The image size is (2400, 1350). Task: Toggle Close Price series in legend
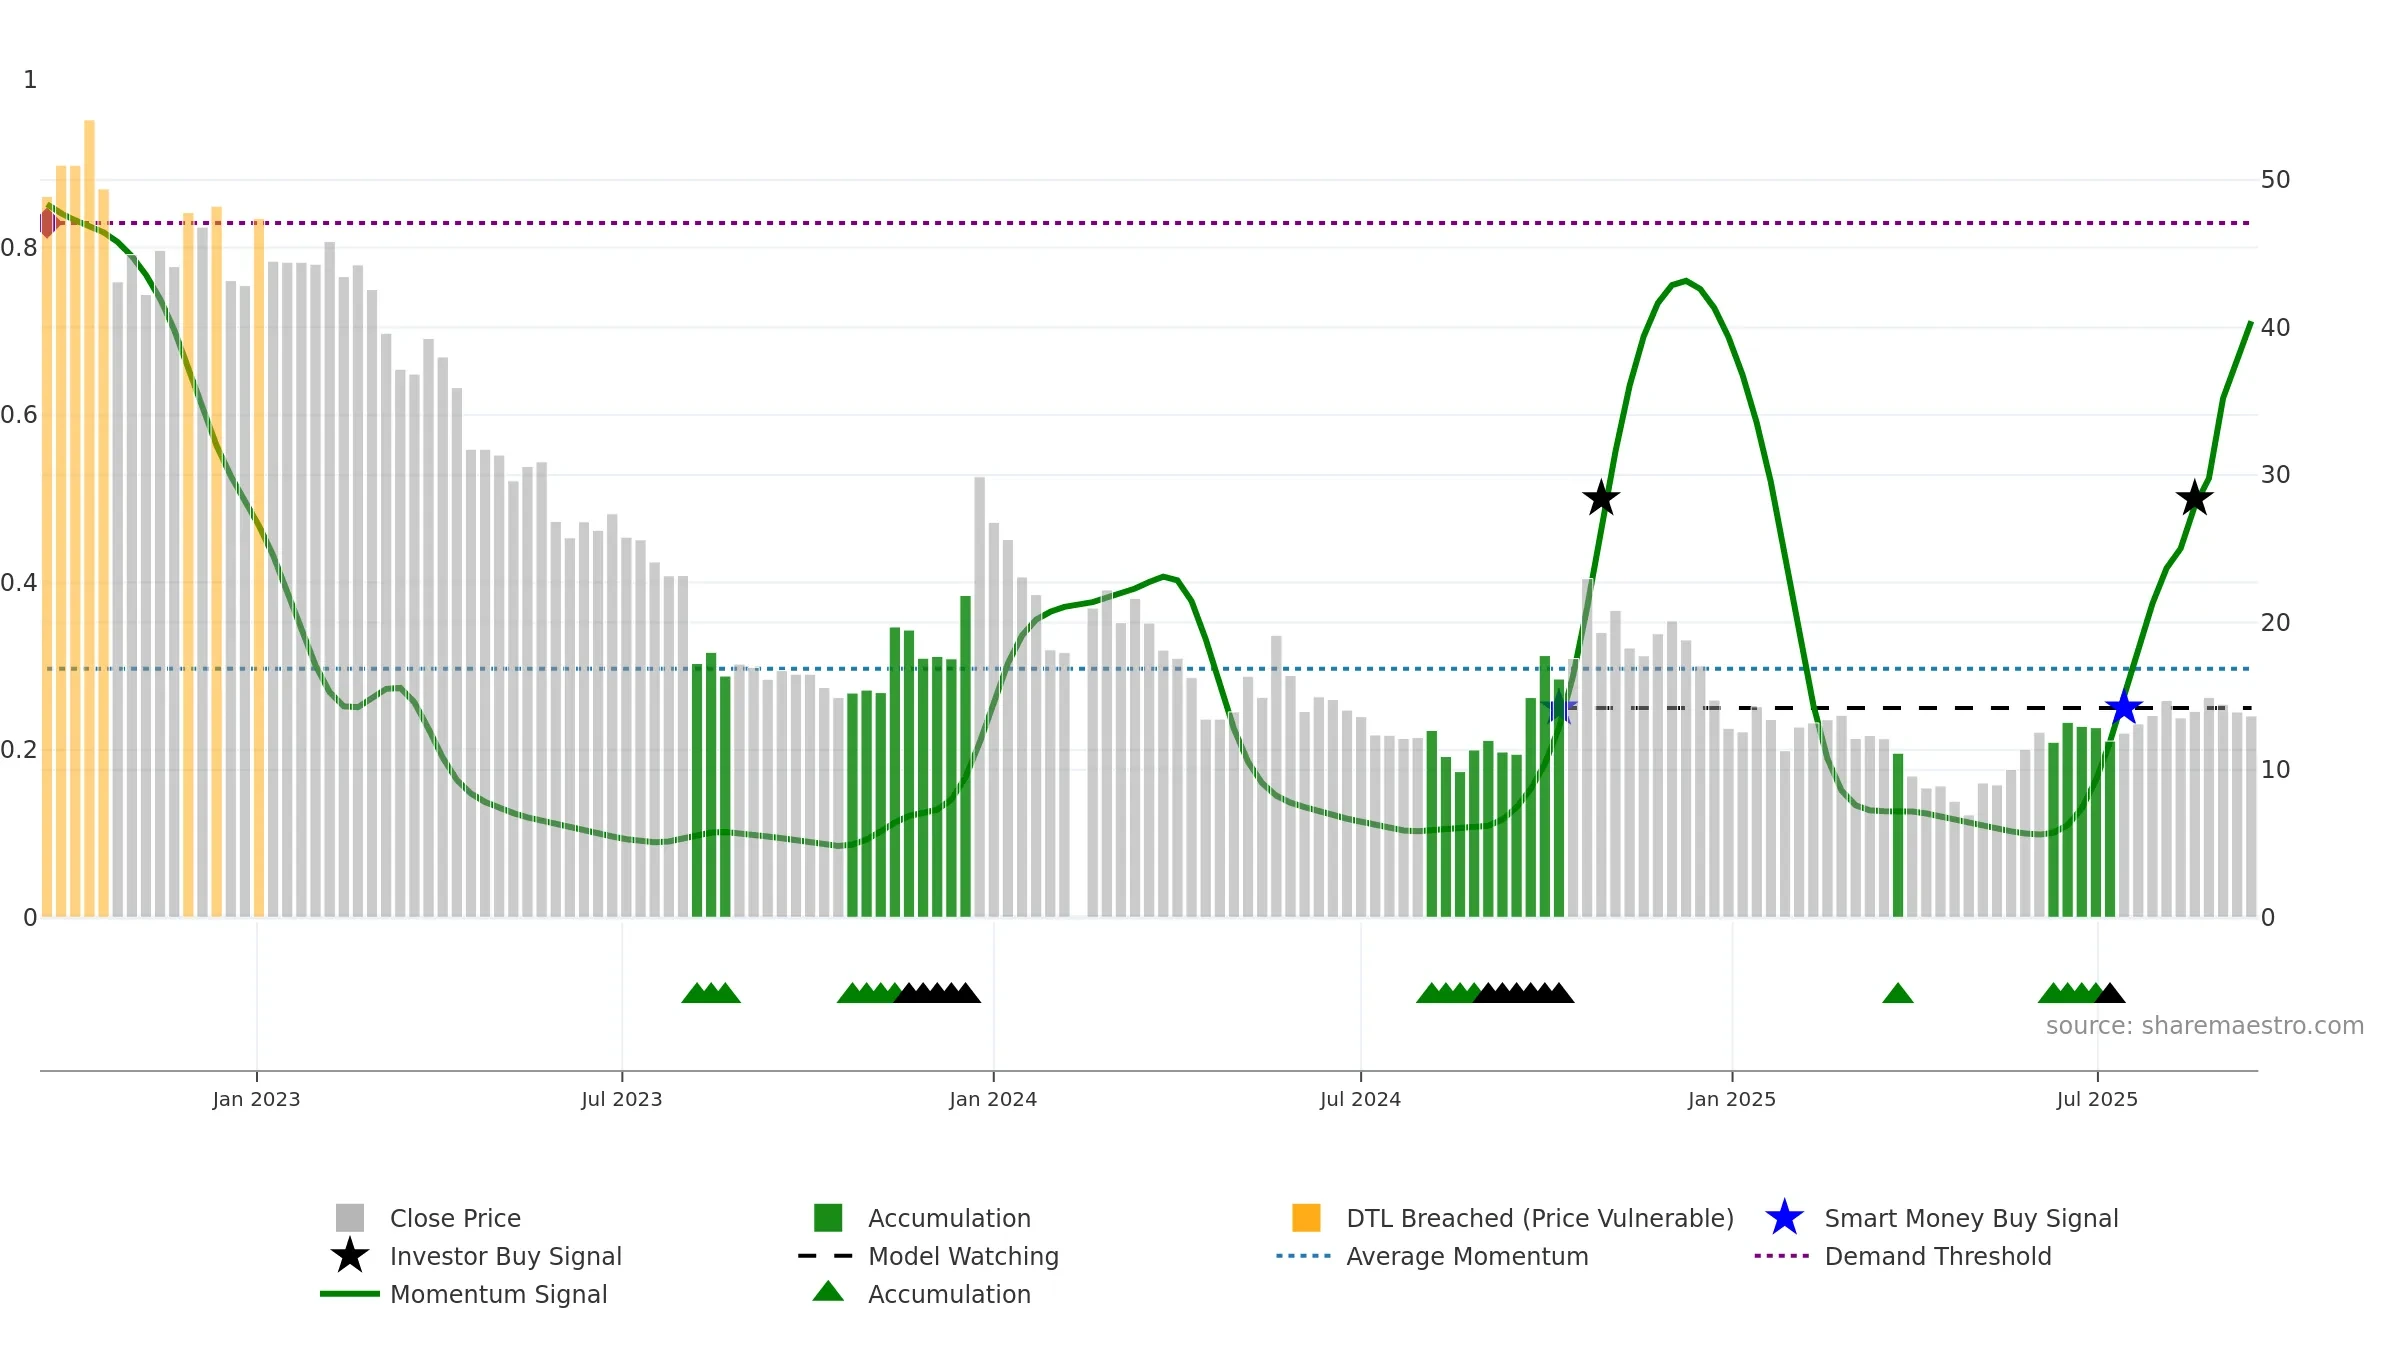(455, 1218)
